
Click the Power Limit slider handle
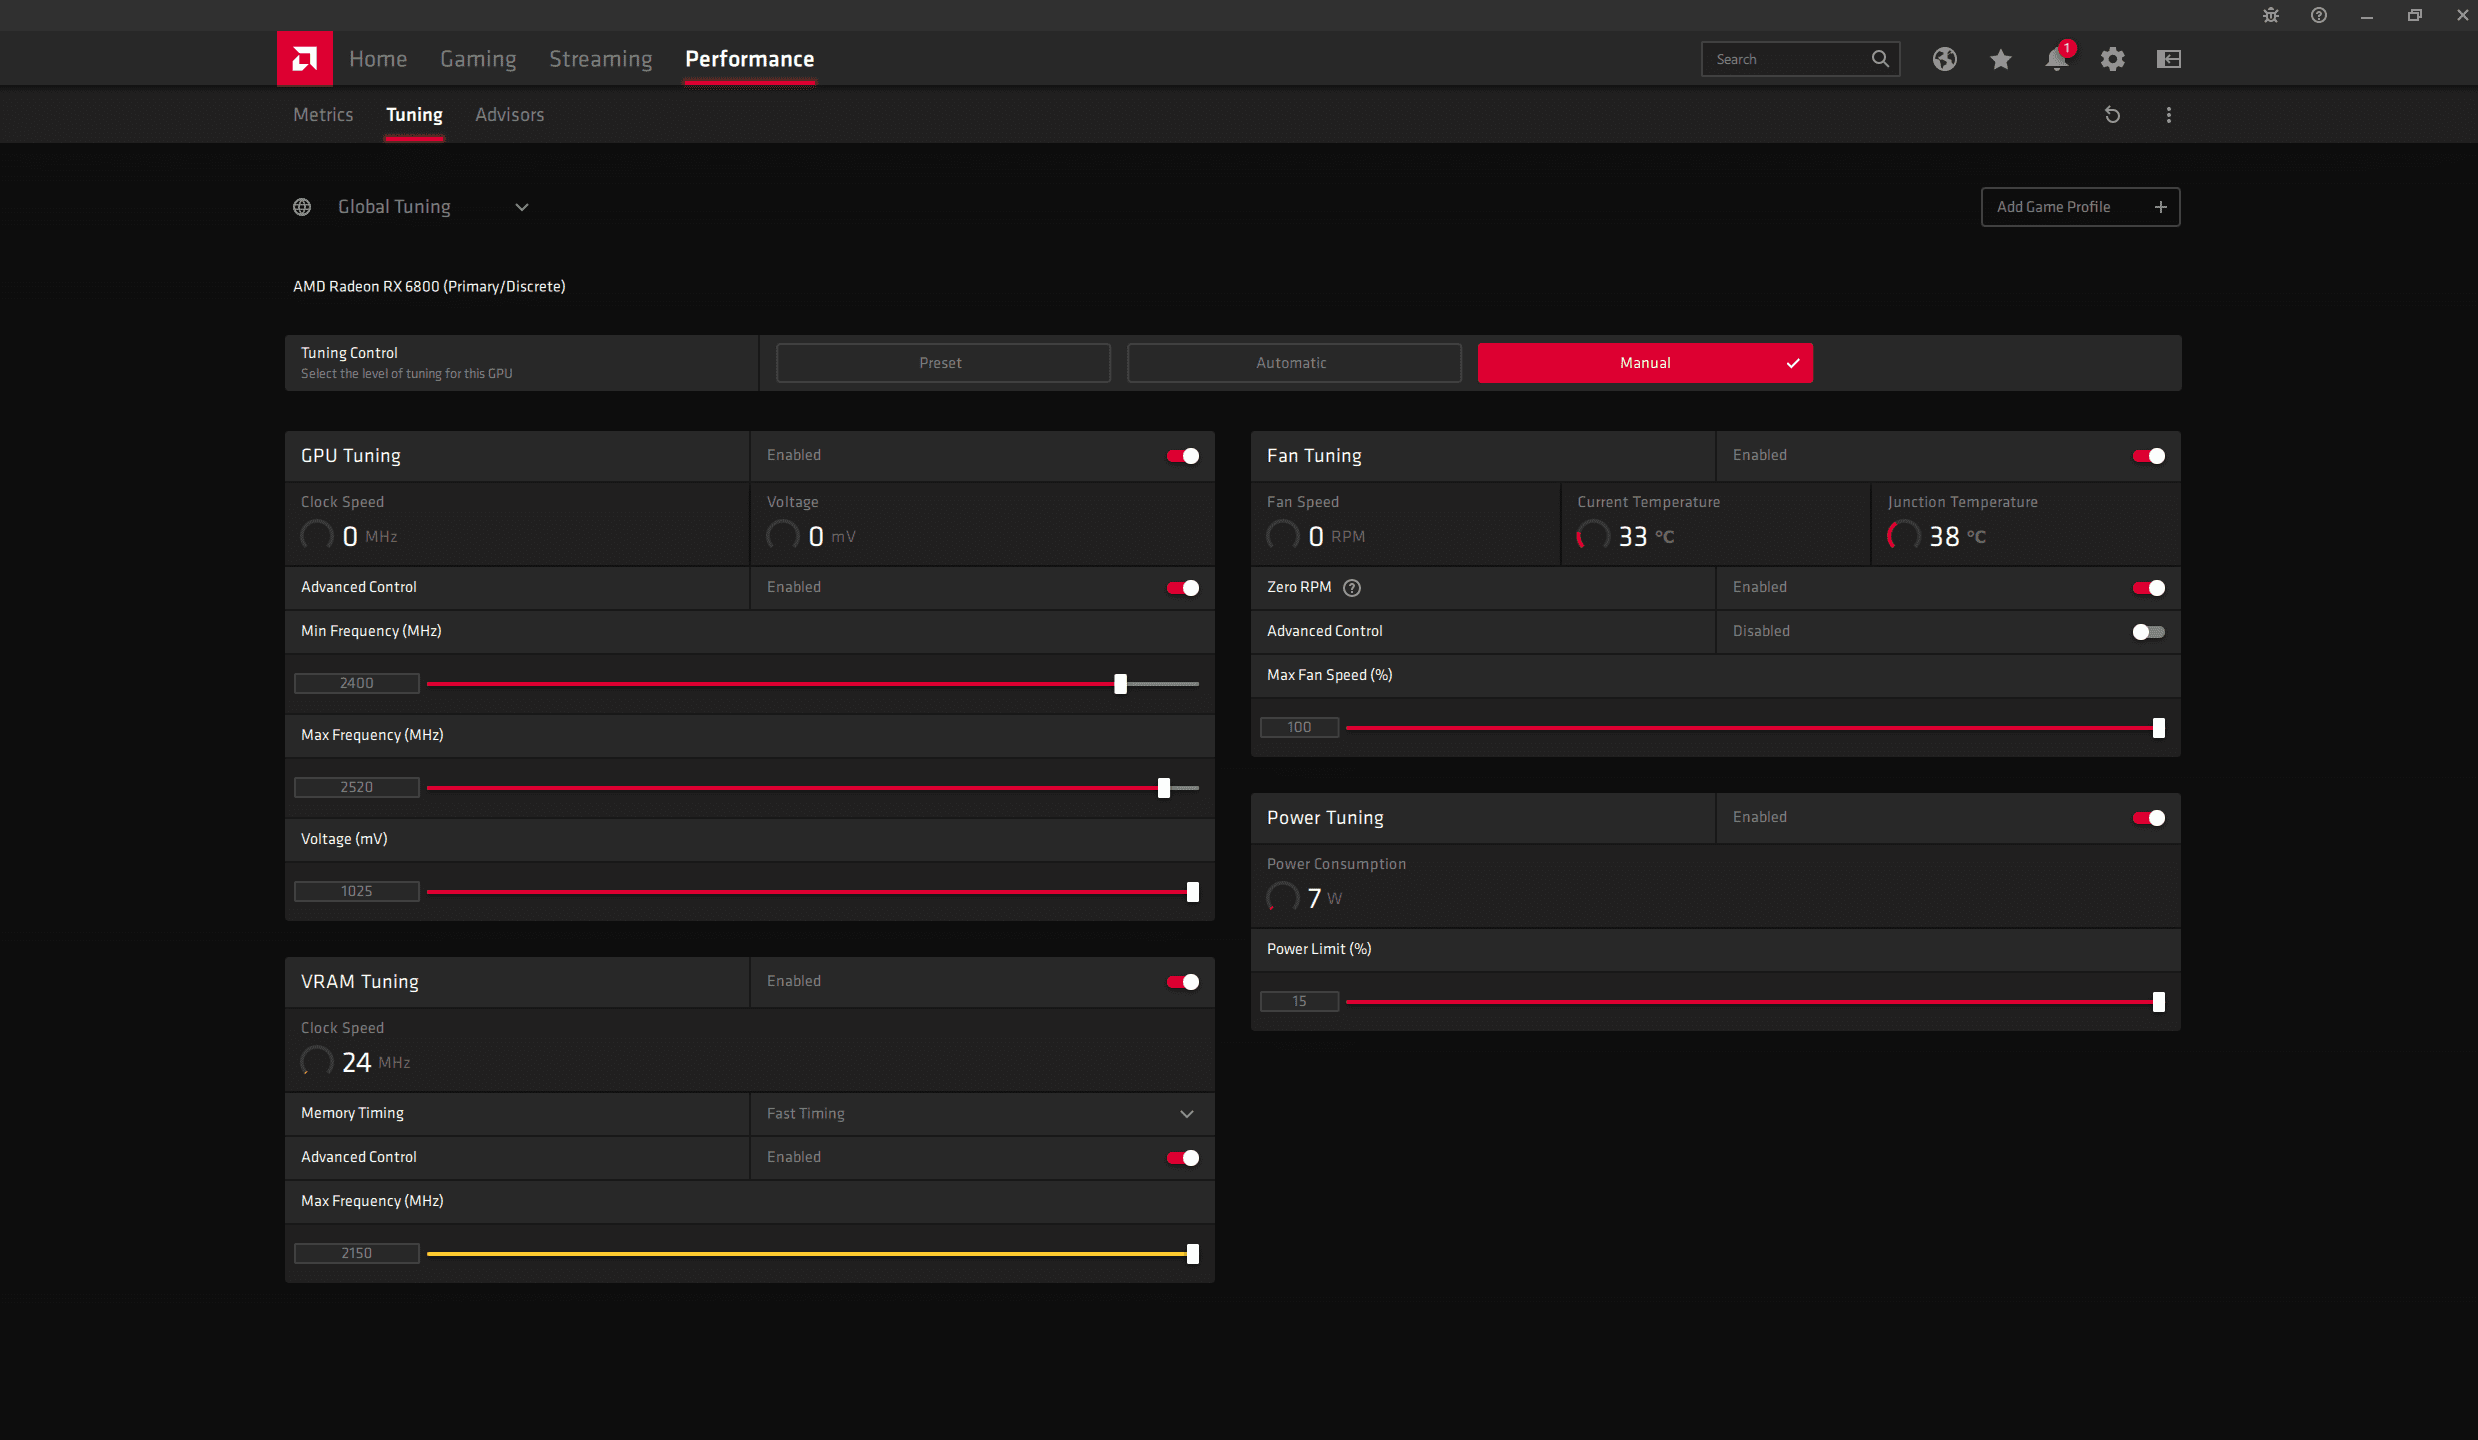[2158, 1002]
